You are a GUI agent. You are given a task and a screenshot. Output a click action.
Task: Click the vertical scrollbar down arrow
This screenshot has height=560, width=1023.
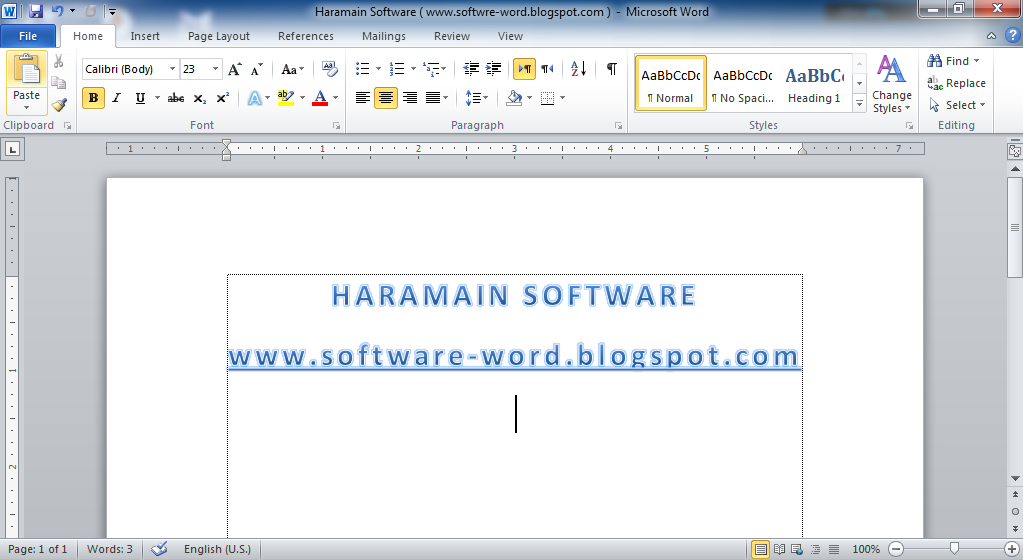[x=1015, y=478]
